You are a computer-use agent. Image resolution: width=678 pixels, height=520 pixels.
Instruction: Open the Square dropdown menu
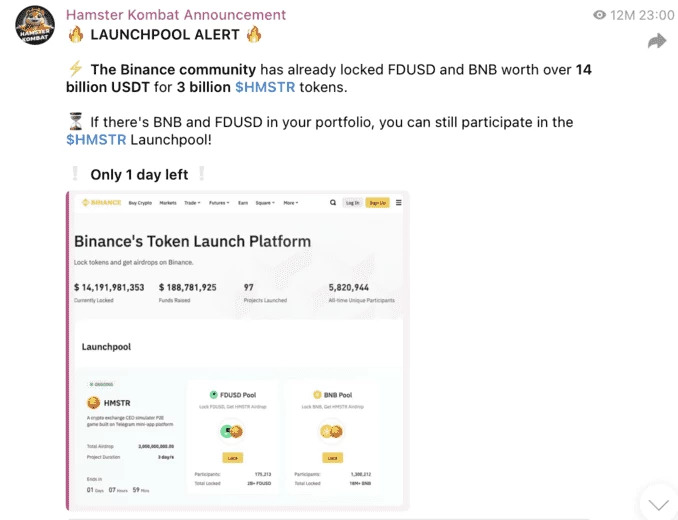pyautogui.click(x=265, y=203)
